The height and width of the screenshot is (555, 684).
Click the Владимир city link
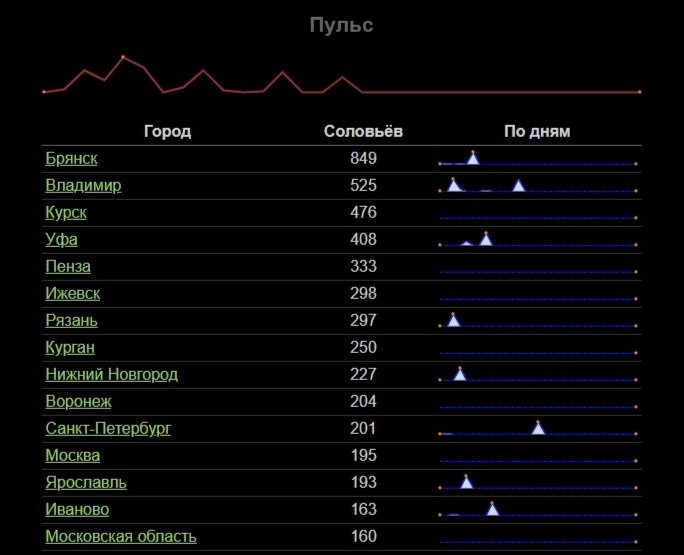pos(83,186)
